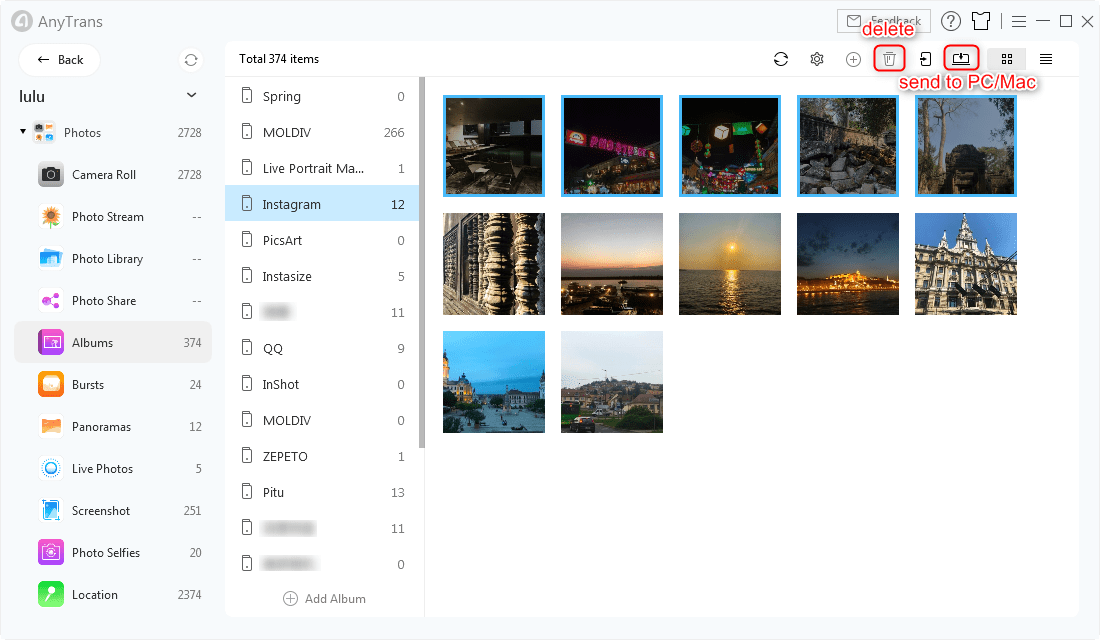1100x640 pixels.
Task: Open the QQ album
Action: [322, 348]
